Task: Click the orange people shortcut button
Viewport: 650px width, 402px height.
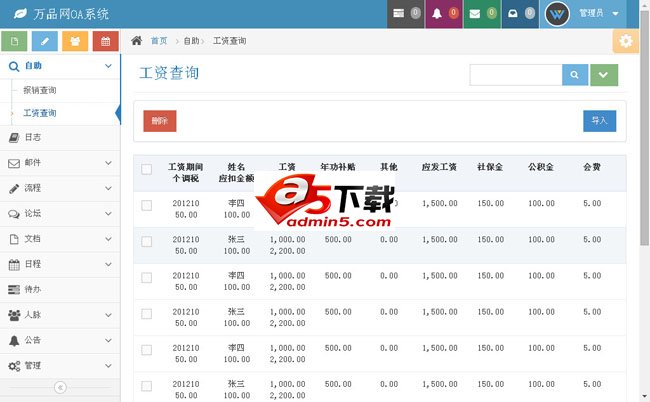Action: pyautogui.click(x=75, y=41)
